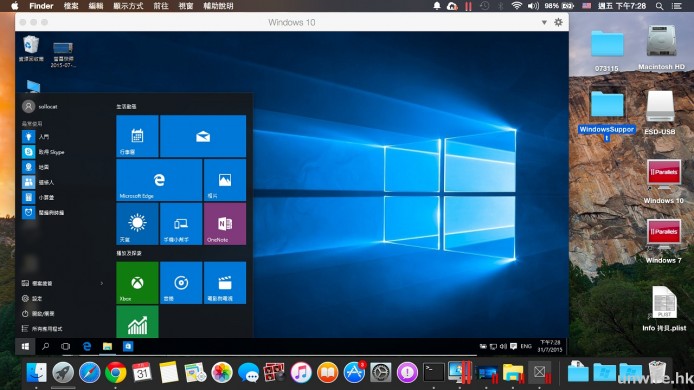The height and width of the screenshot is (390, 694).
Task: Click the Power option in the Start menu
Action: coord(38,313)
